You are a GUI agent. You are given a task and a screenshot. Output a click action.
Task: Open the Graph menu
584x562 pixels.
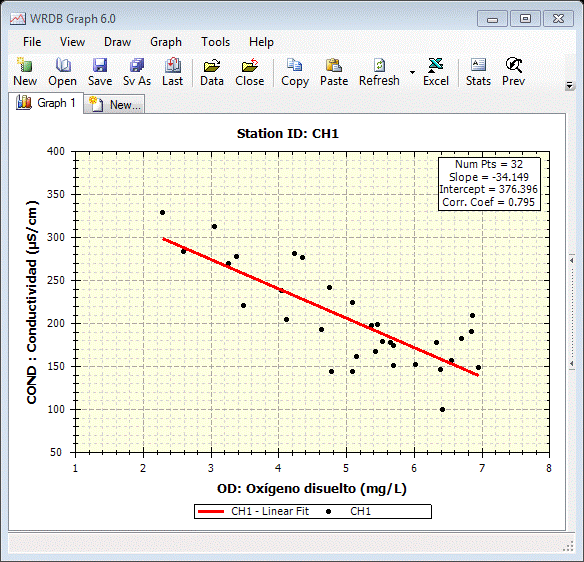click(166, 42)
